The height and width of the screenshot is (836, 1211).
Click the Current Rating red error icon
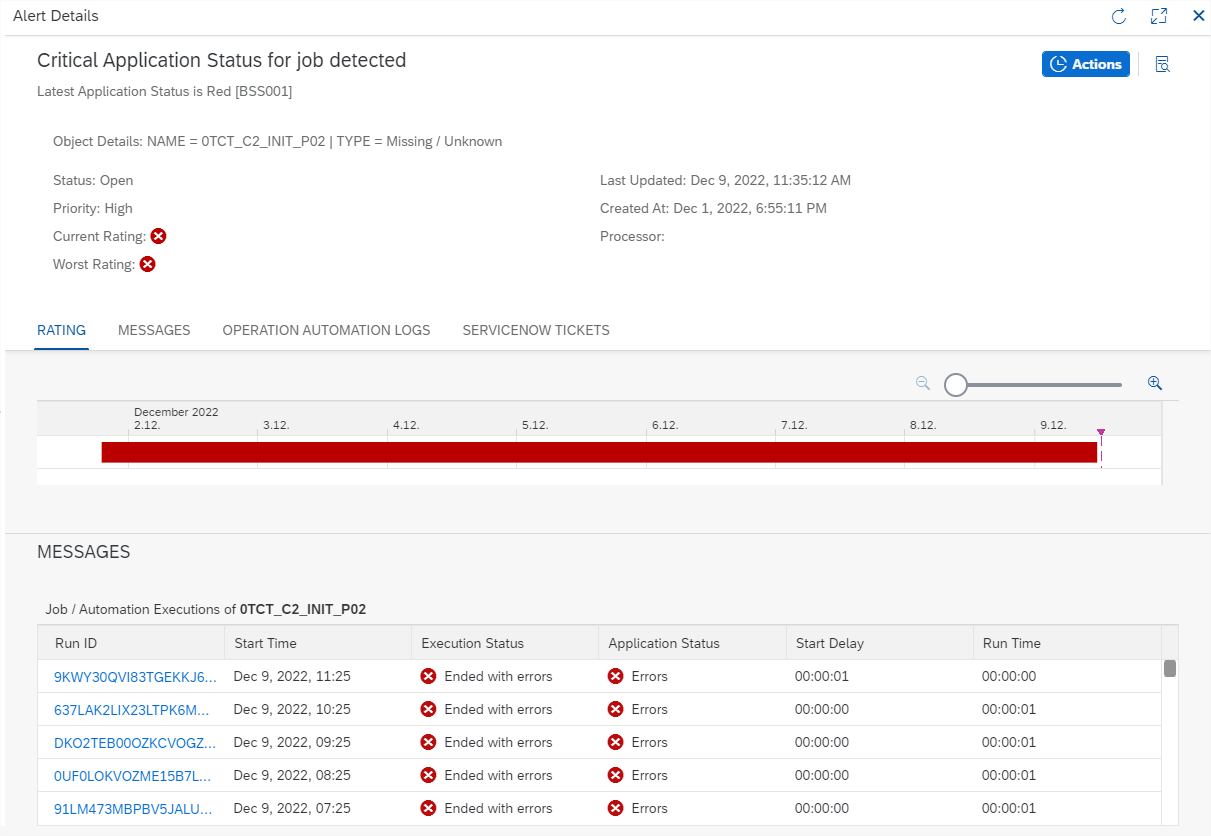point(158,236)
